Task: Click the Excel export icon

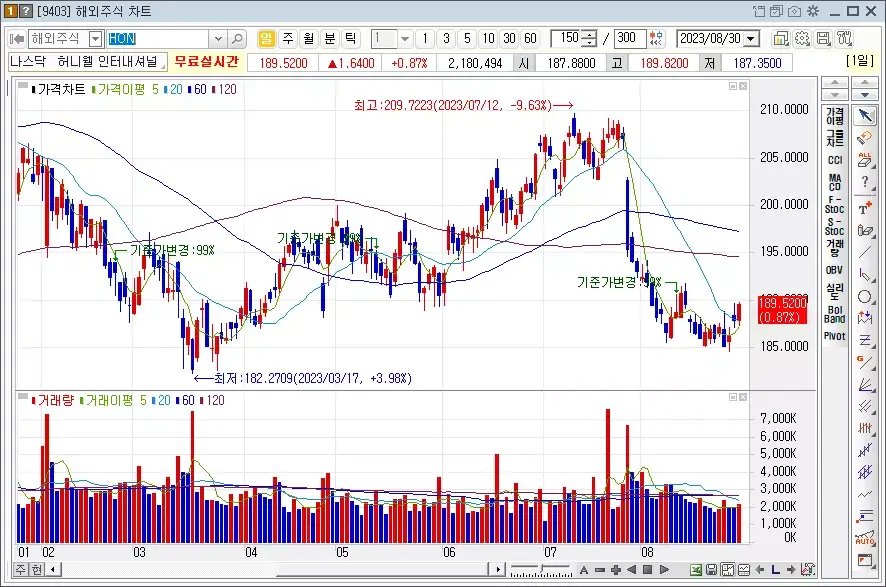Action: 696,569
